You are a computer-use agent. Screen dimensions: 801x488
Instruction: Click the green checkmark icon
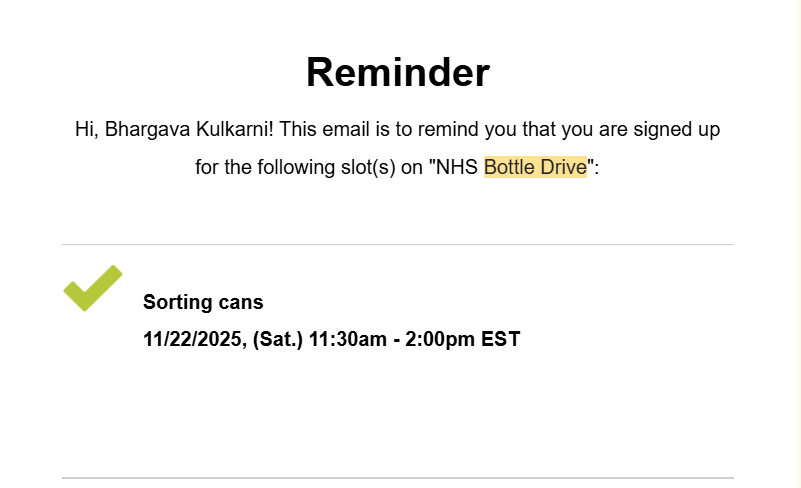[92, 288]
